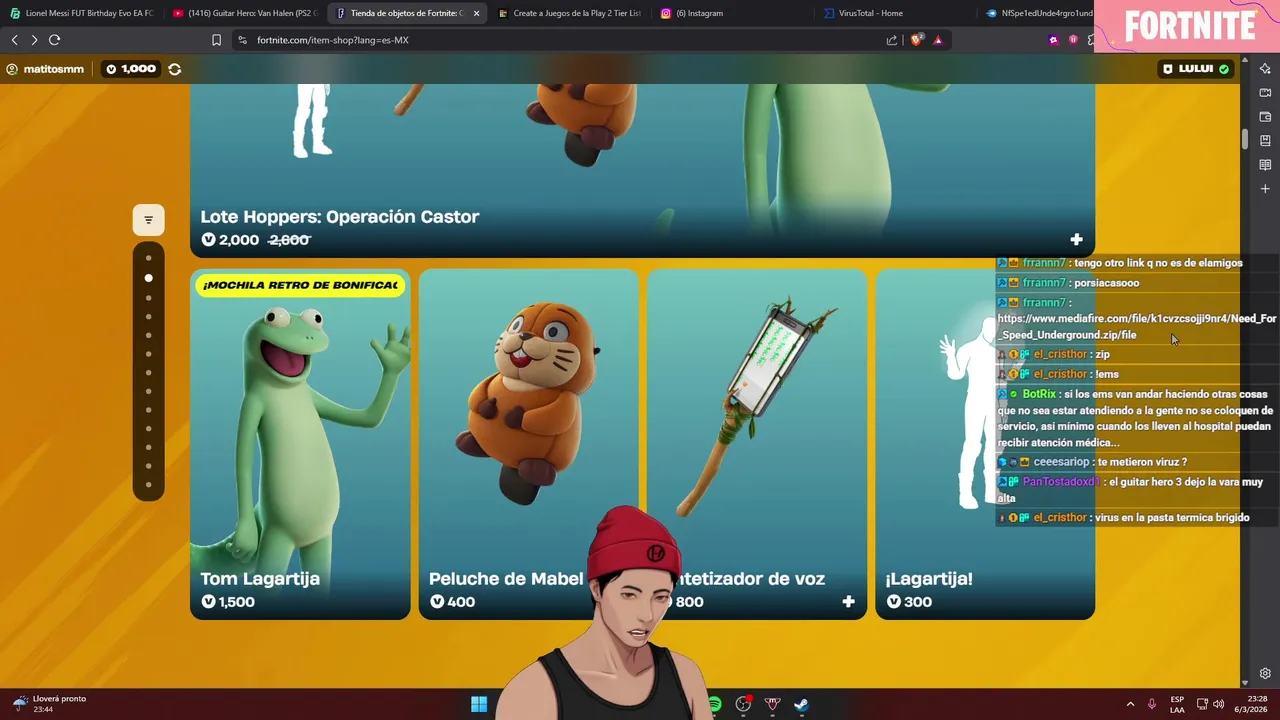The height and width of the screenshot is (720, 1280).
Task: Show hidden tray icons chevron
Action: click(1130, 704)
